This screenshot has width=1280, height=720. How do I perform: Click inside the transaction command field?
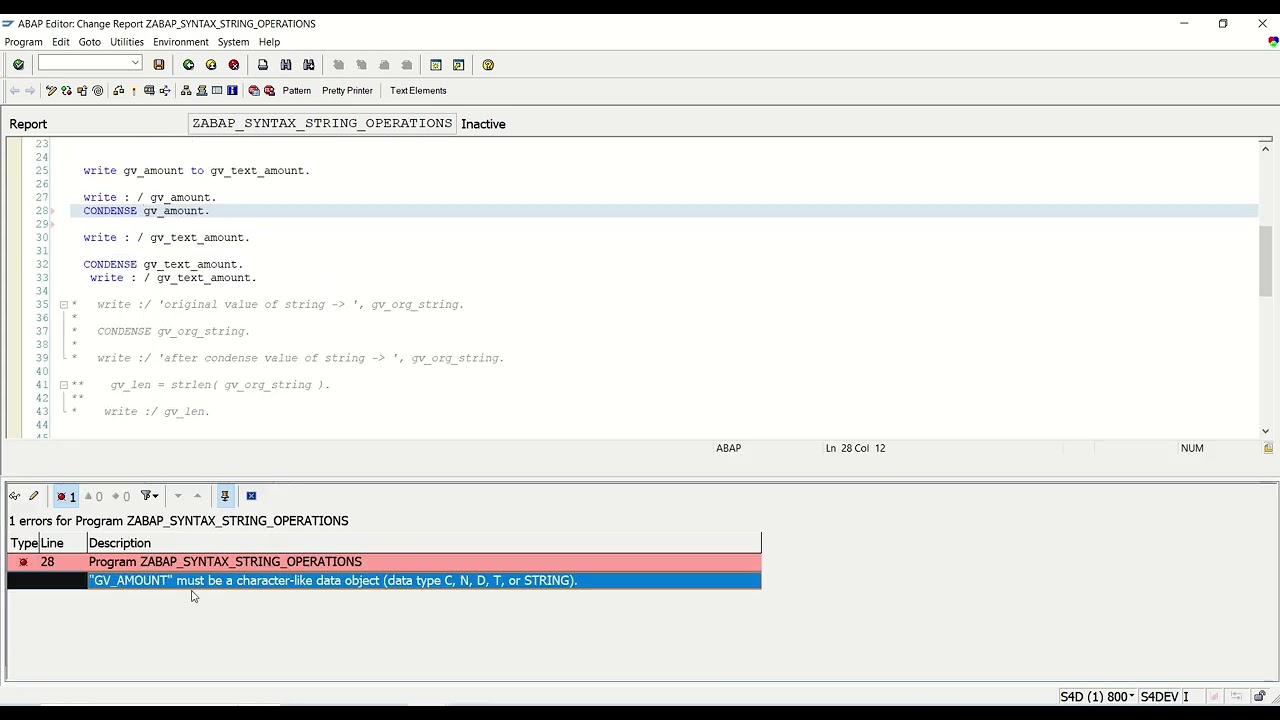(x=84, y=64)
